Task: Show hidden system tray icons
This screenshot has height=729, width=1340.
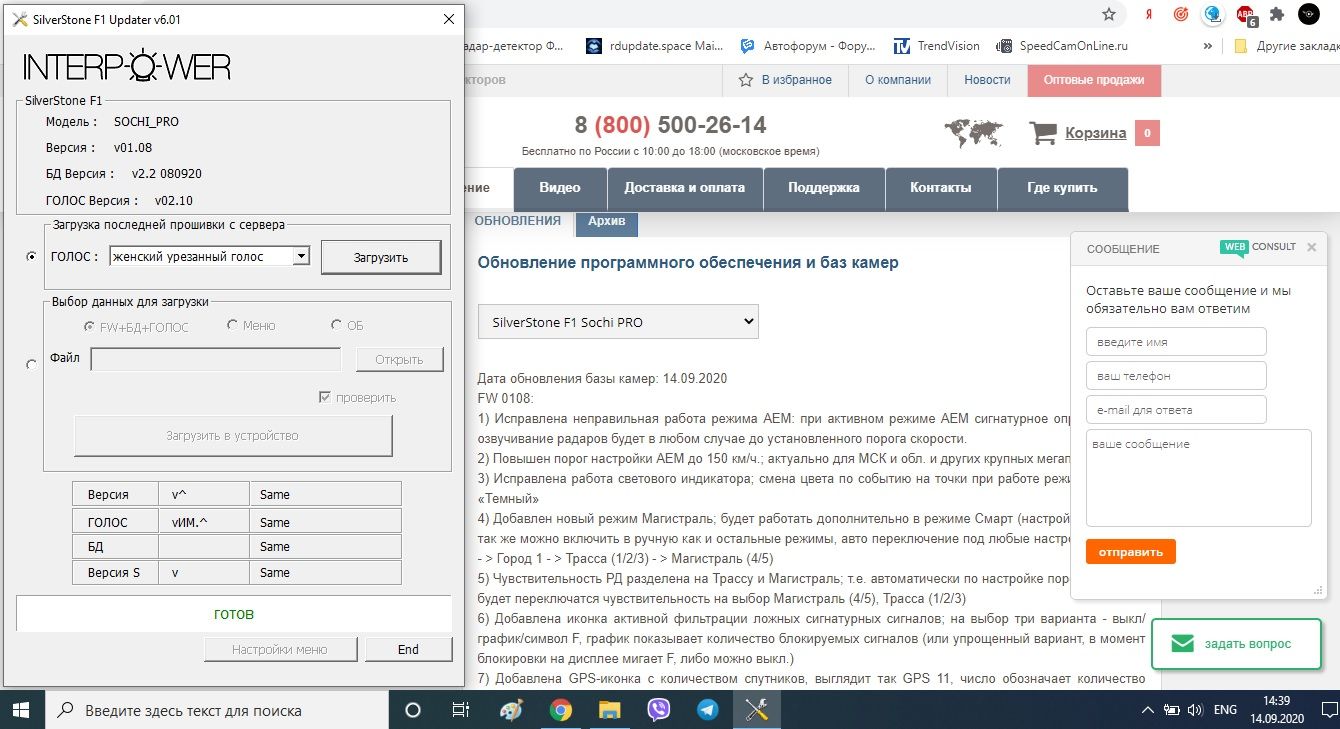Action: [1147, 710]
